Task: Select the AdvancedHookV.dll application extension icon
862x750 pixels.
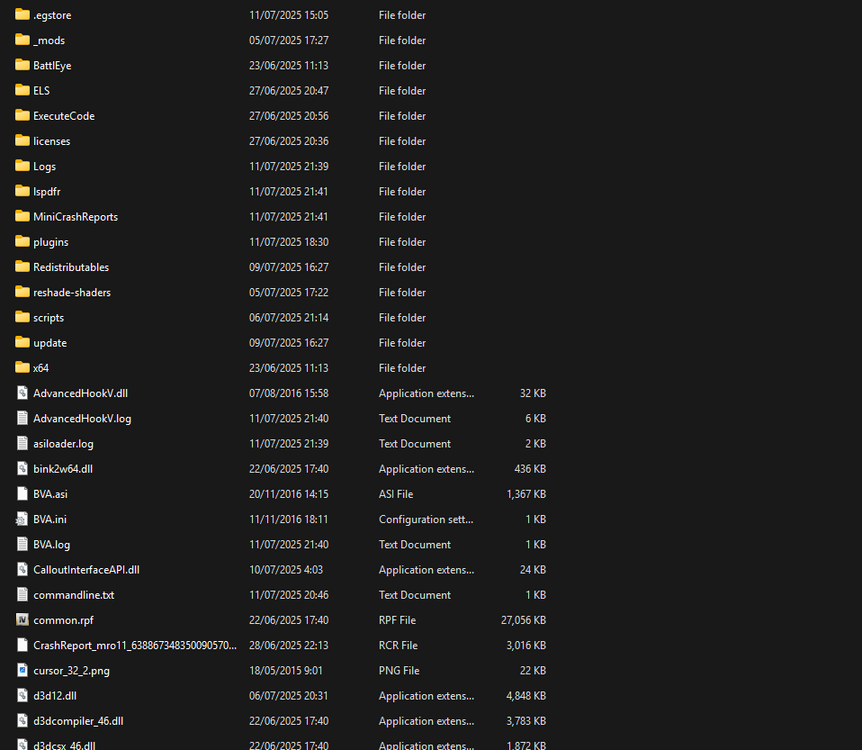Action: (22, 393)
